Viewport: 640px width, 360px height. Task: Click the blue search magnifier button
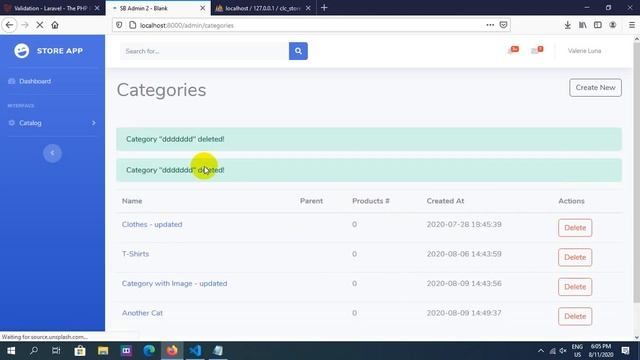click(x=298, y=51)
